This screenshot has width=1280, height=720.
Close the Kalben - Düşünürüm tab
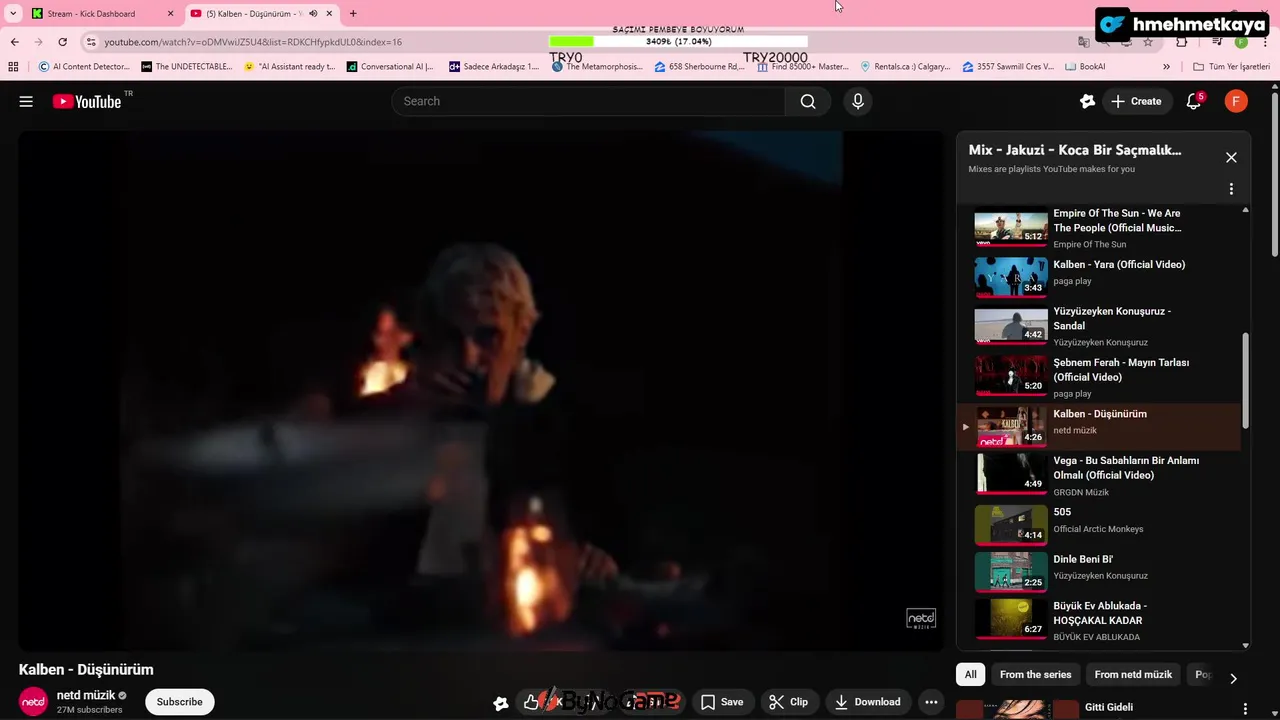[329, 14]
